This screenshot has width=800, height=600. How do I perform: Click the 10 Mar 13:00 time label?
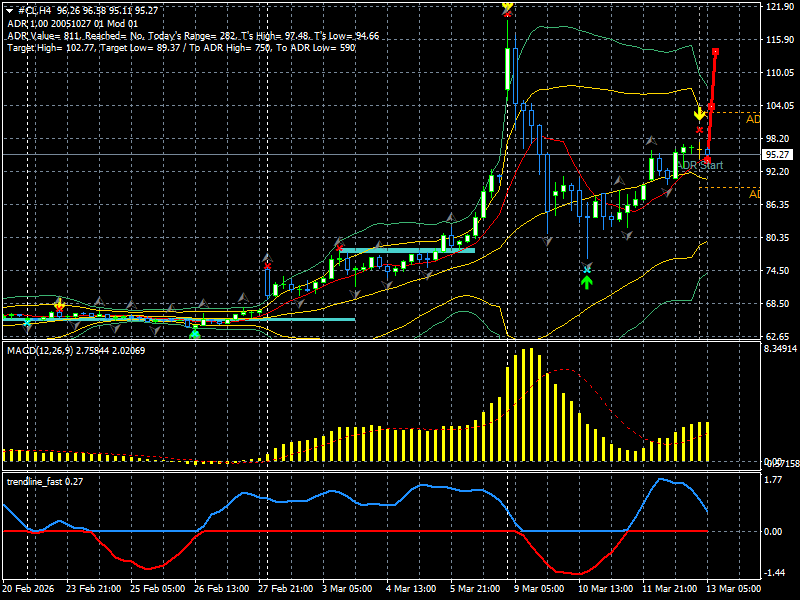pyautogui.click(x=606, y=588)
